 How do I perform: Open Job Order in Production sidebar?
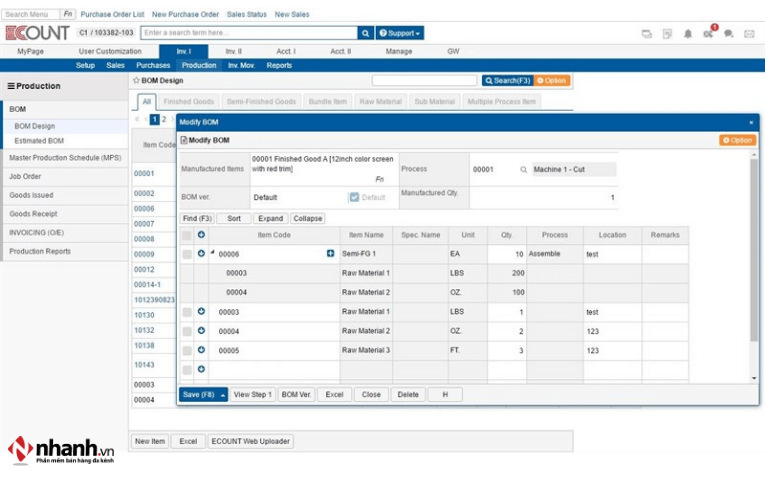click(25, 176)
